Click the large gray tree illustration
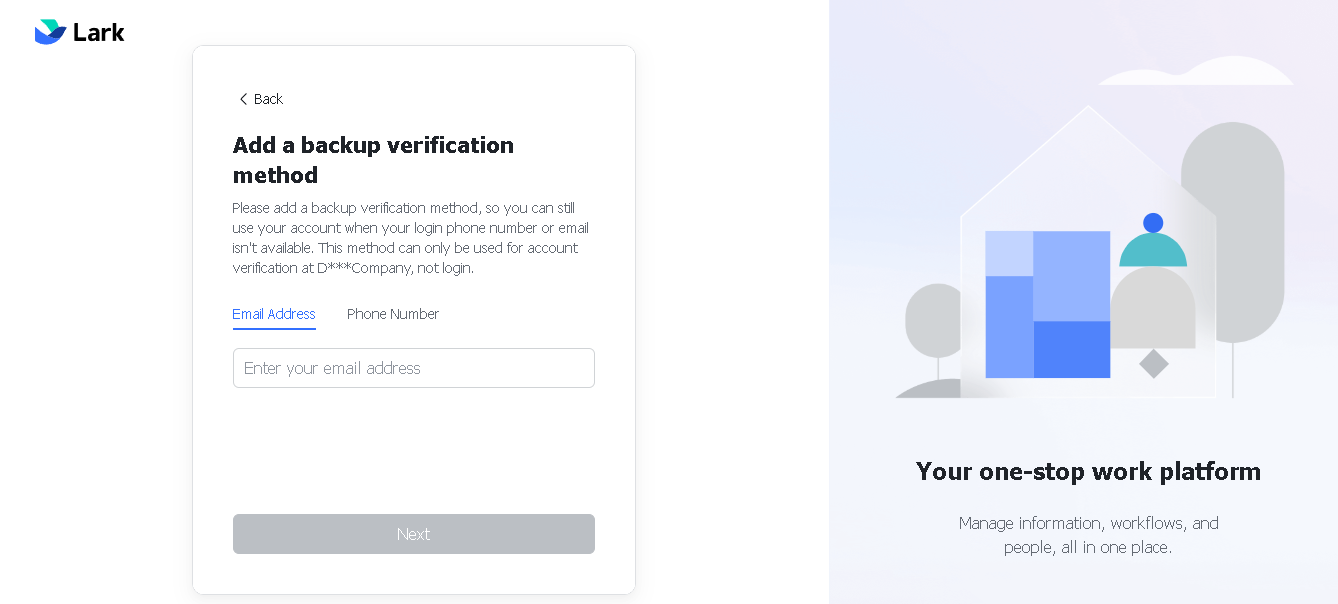 (x=1232, y=232)
